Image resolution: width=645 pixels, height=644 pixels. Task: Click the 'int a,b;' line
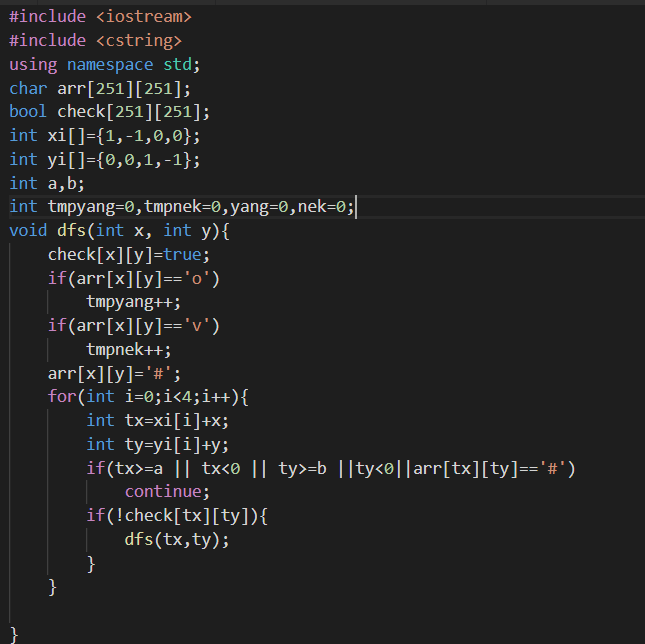(x=47, y=183)
